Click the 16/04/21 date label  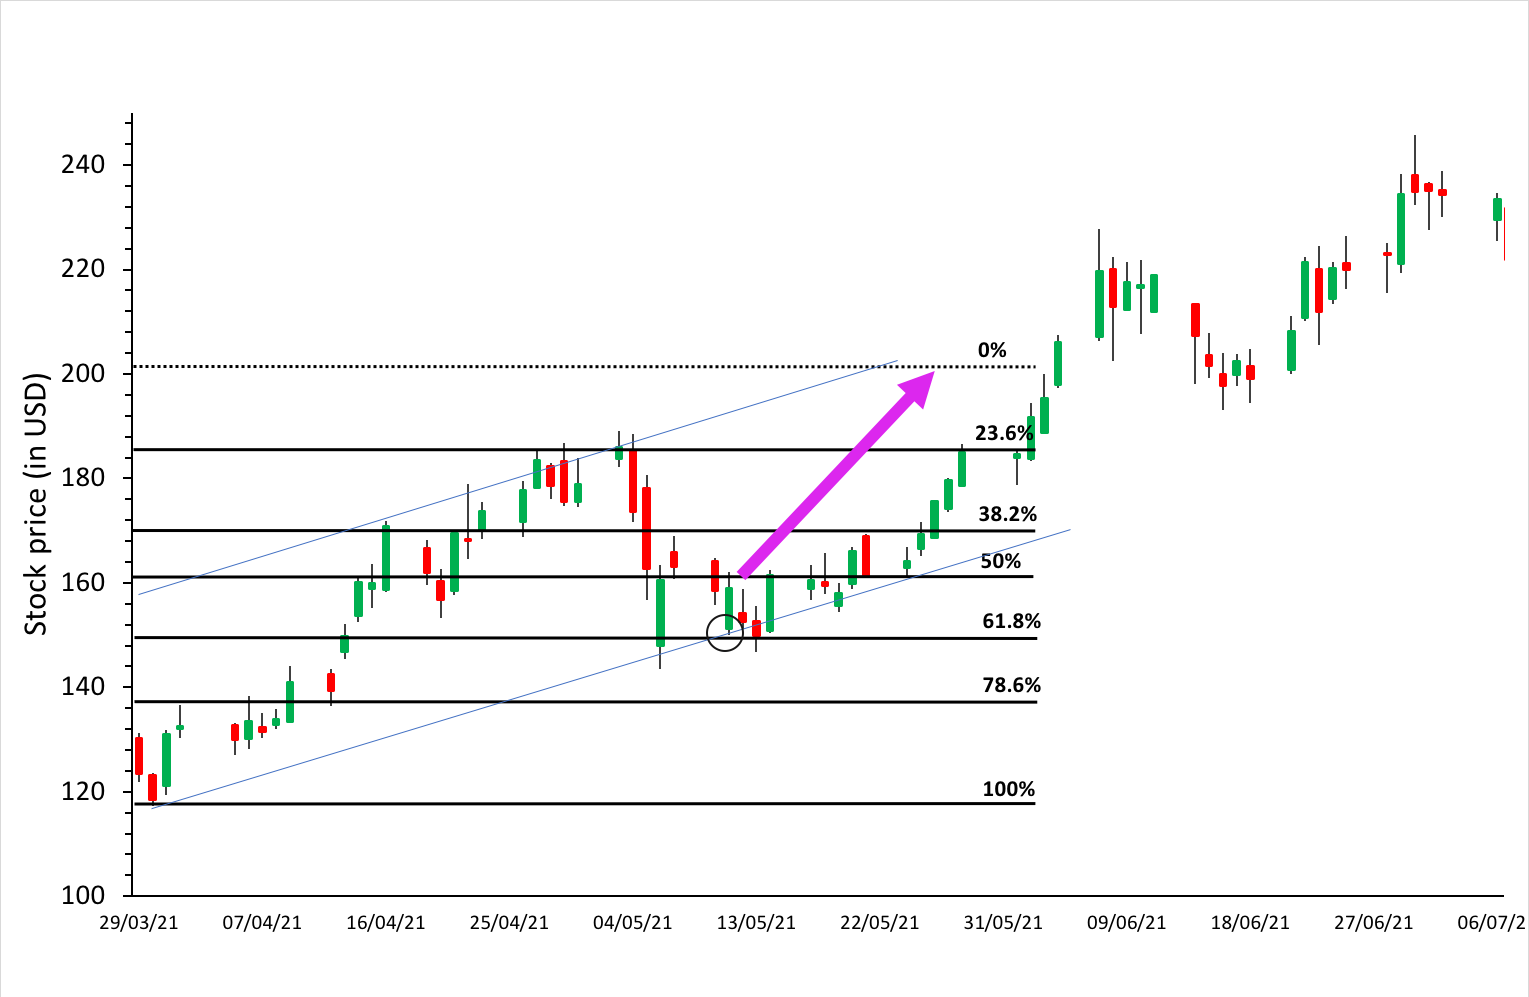click(386, 923)
